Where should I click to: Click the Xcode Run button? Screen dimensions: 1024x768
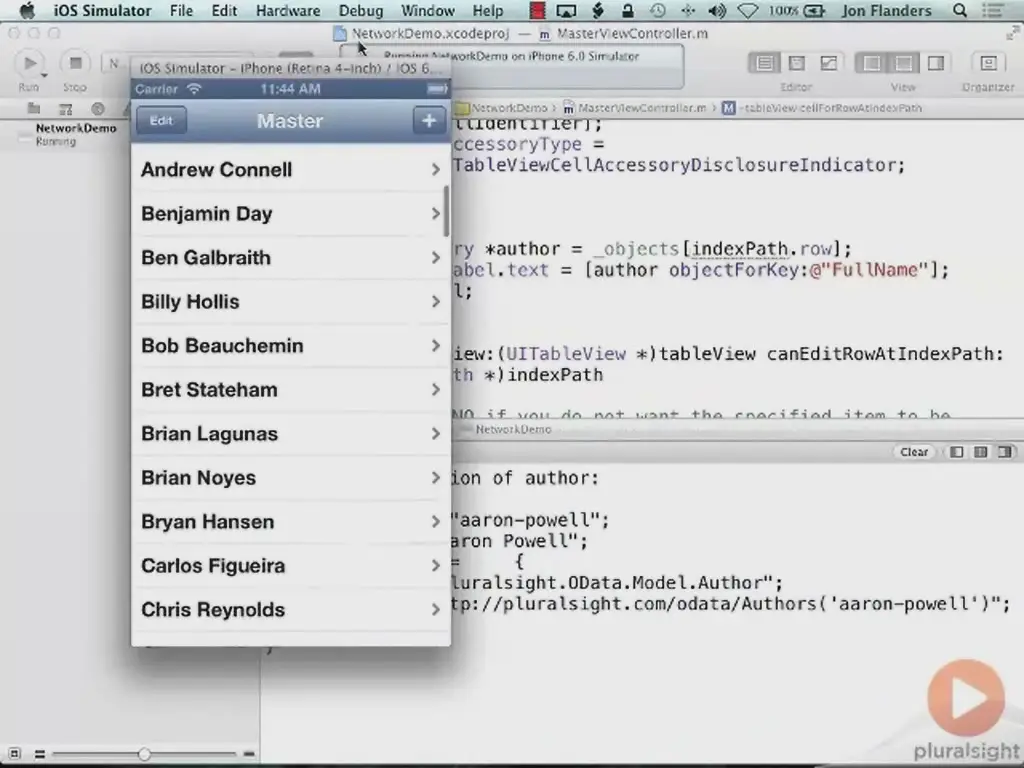29,63
